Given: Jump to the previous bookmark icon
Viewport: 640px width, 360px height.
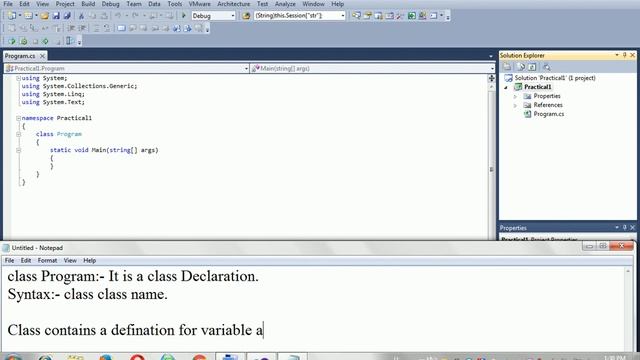Looking at the screenshot, I should tap(133, 28).
